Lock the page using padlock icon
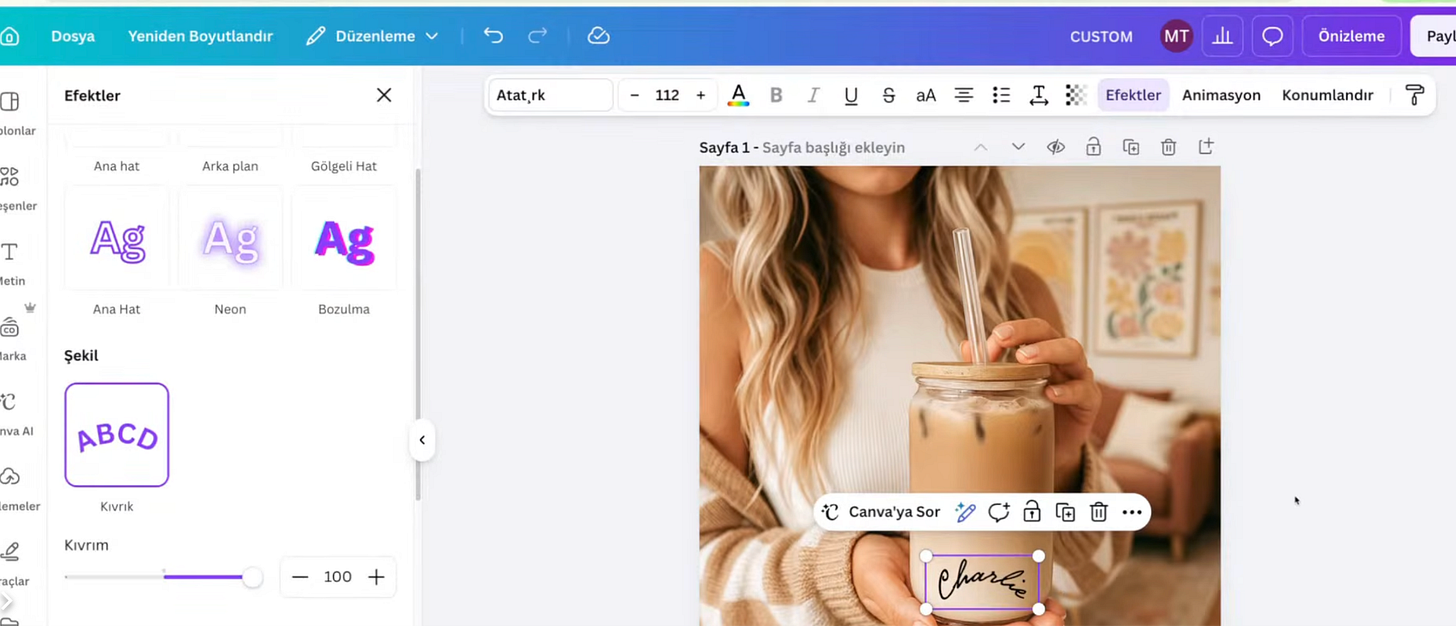The image size is (1456, 626). (x=1093, y=147)
